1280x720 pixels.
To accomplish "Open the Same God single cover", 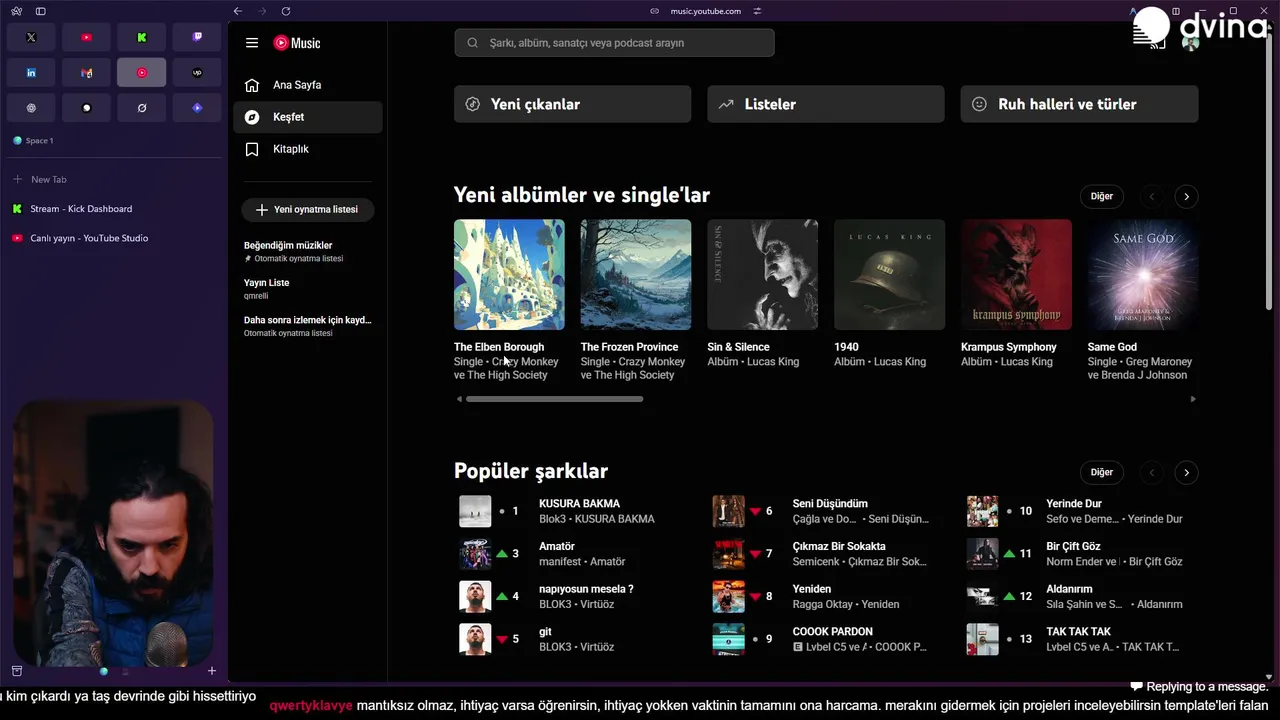I will pos(1143,274).
